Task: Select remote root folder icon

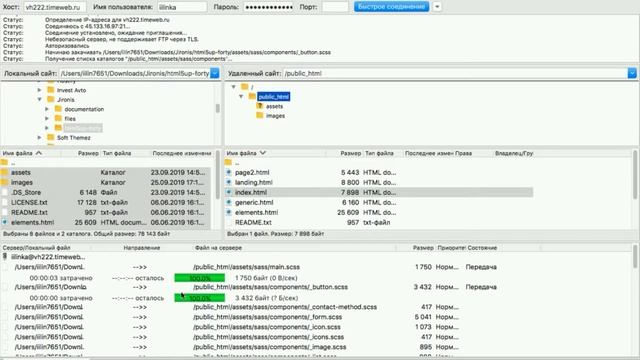Action: click(x=244, y=87)
